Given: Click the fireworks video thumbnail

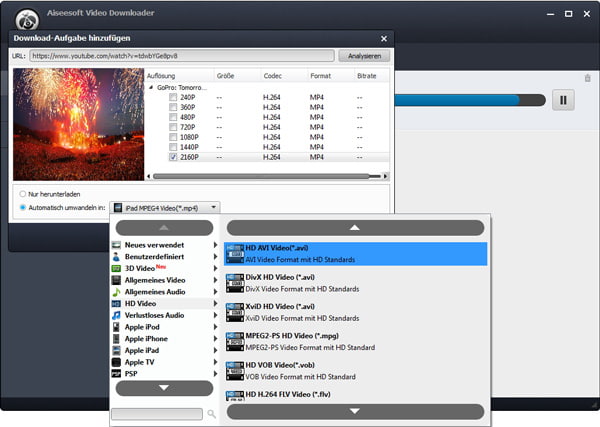Looking at the screenshot, I should click(x=78, y=124).
